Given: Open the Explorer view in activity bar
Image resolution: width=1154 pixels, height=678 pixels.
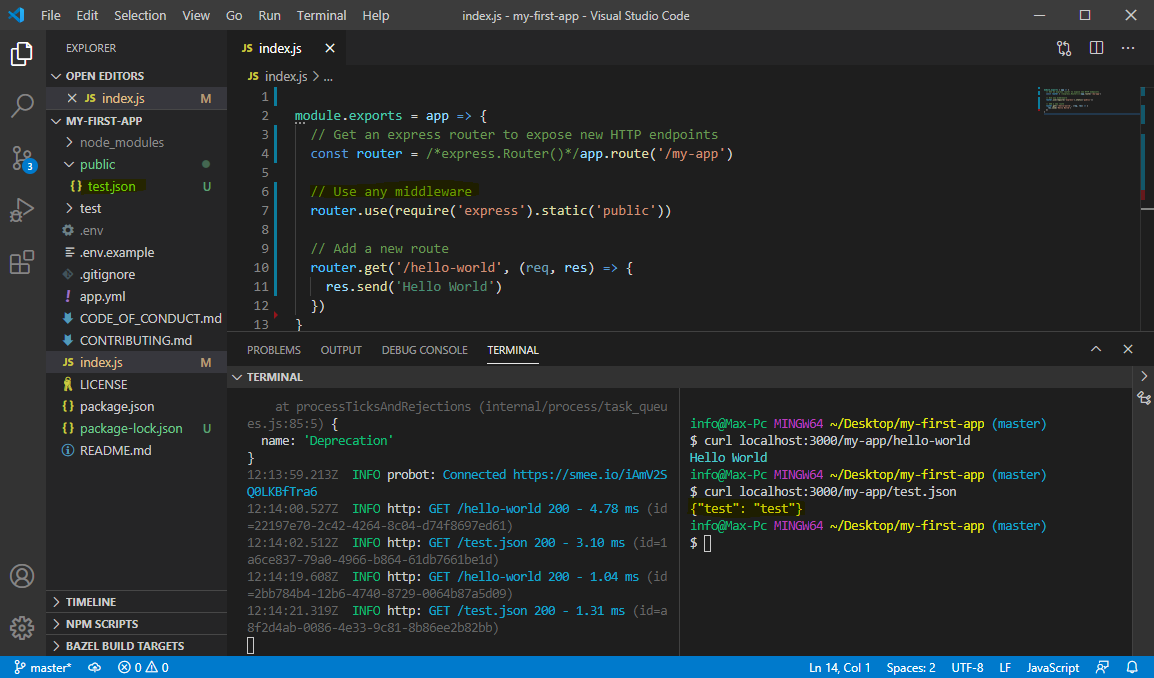Looking at the screenshot, I should [x=22, y=54].
